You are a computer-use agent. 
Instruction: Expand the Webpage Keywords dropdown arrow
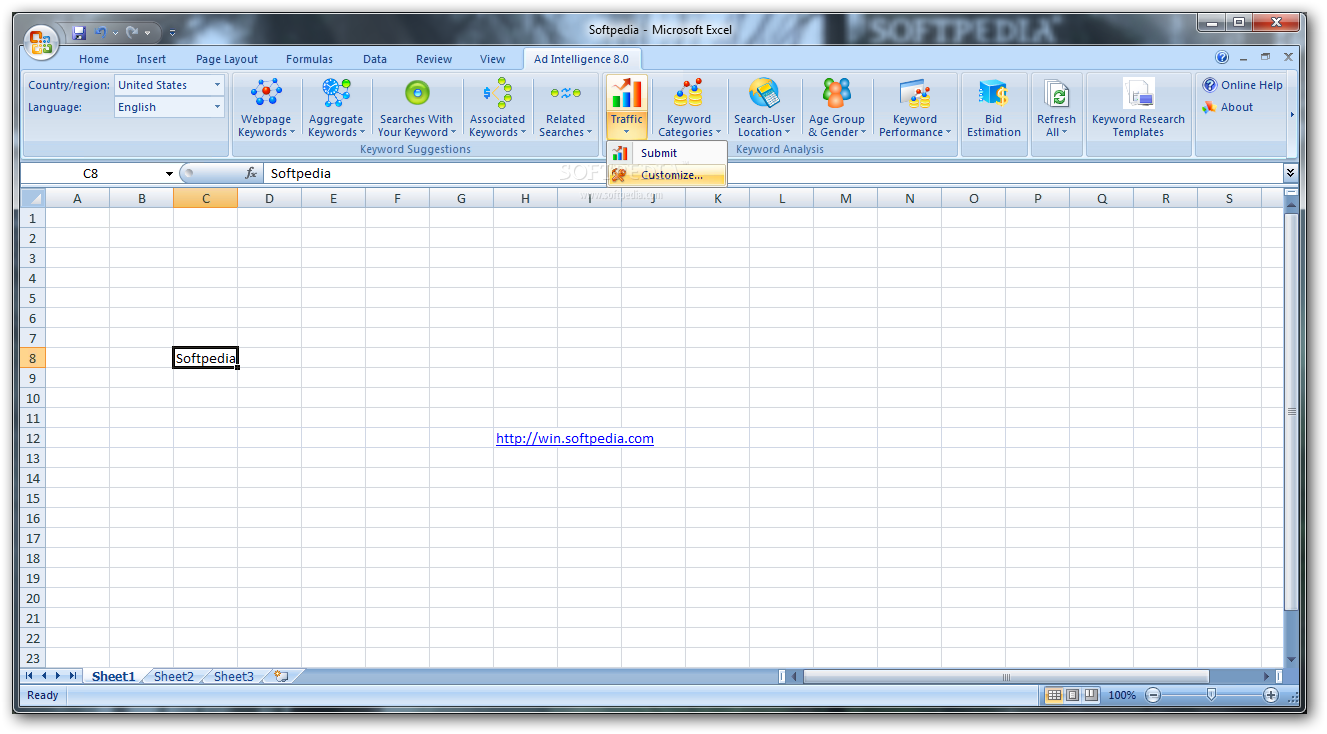[x=293, y=132]
